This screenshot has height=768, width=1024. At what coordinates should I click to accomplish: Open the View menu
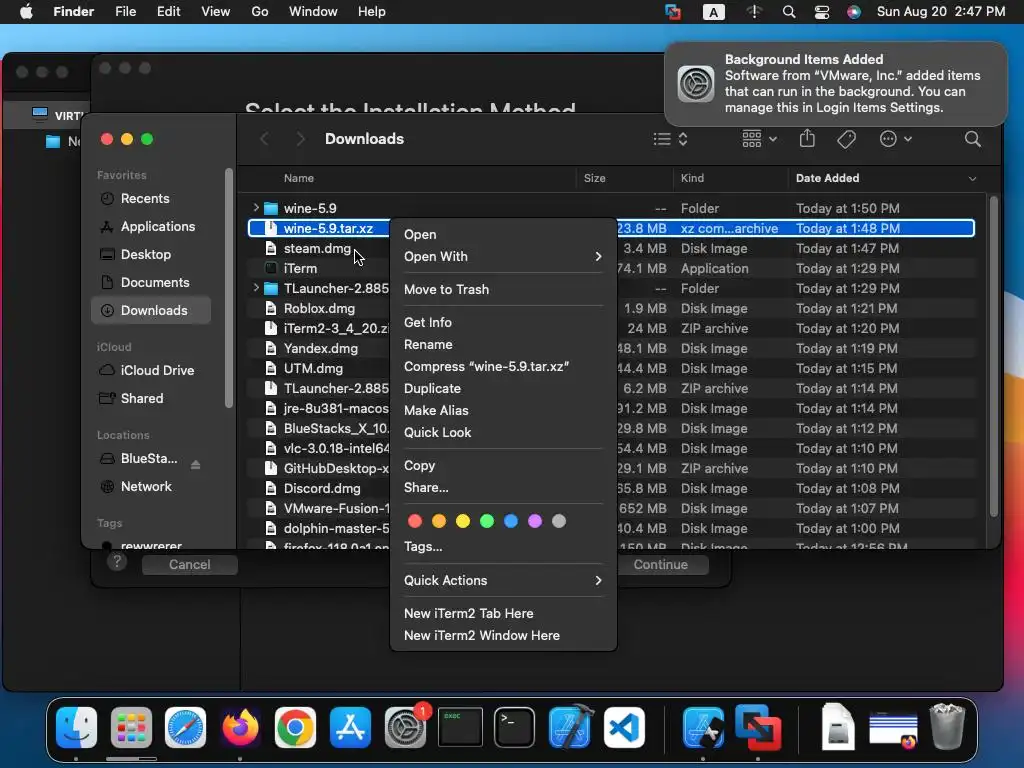coord(215,12)
